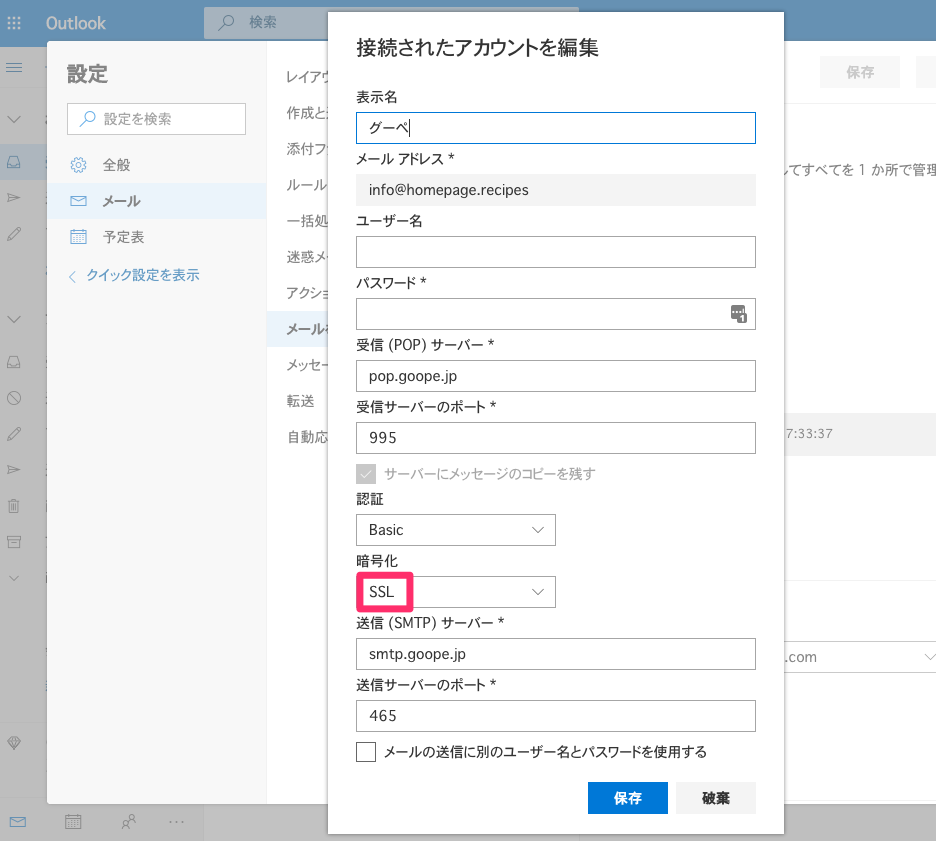The width and height of the screenshot is (936, 841).
Task: Open the inbox folder icon in left rail
Action: pos(14,162)
